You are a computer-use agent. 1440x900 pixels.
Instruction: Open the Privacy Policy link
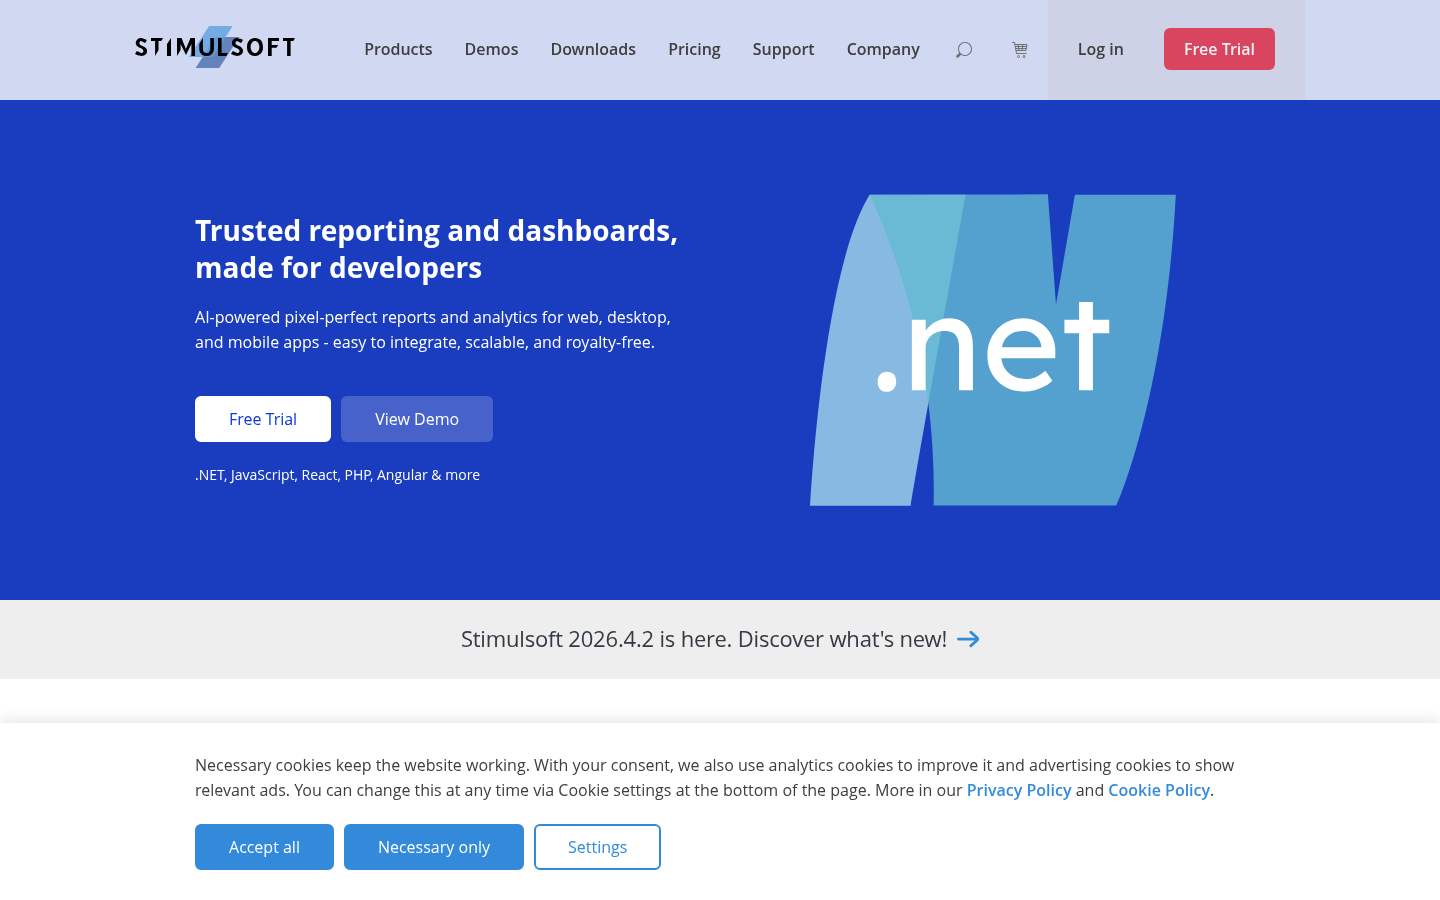point(1019,790)
